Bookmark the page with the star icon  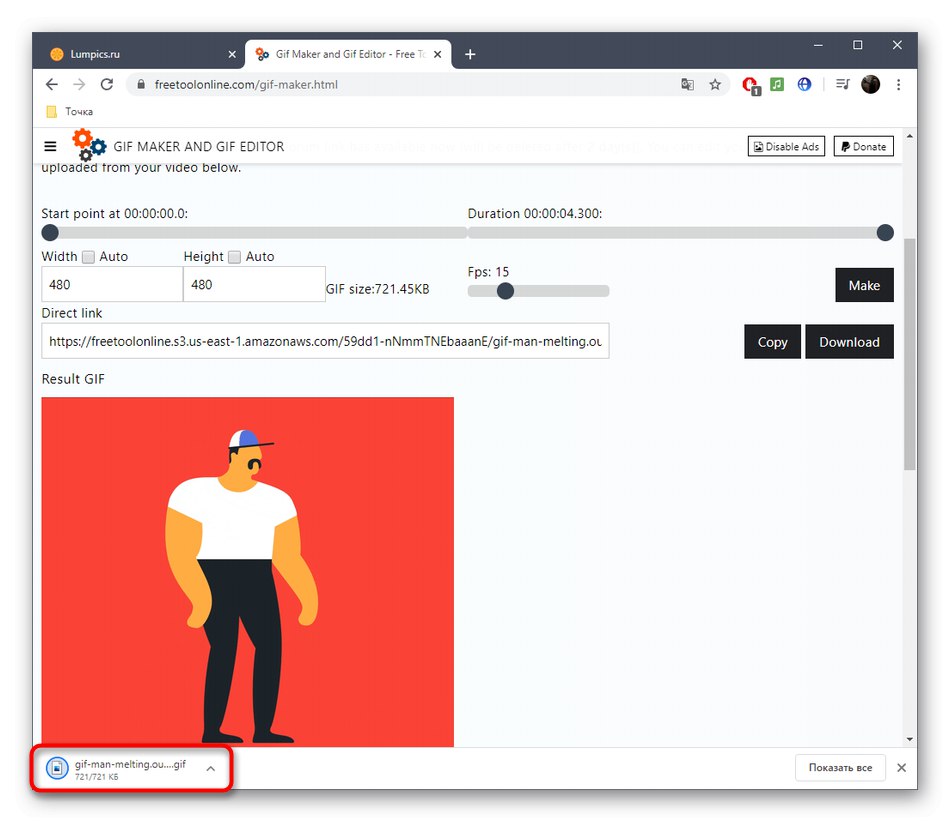point(716,85)
